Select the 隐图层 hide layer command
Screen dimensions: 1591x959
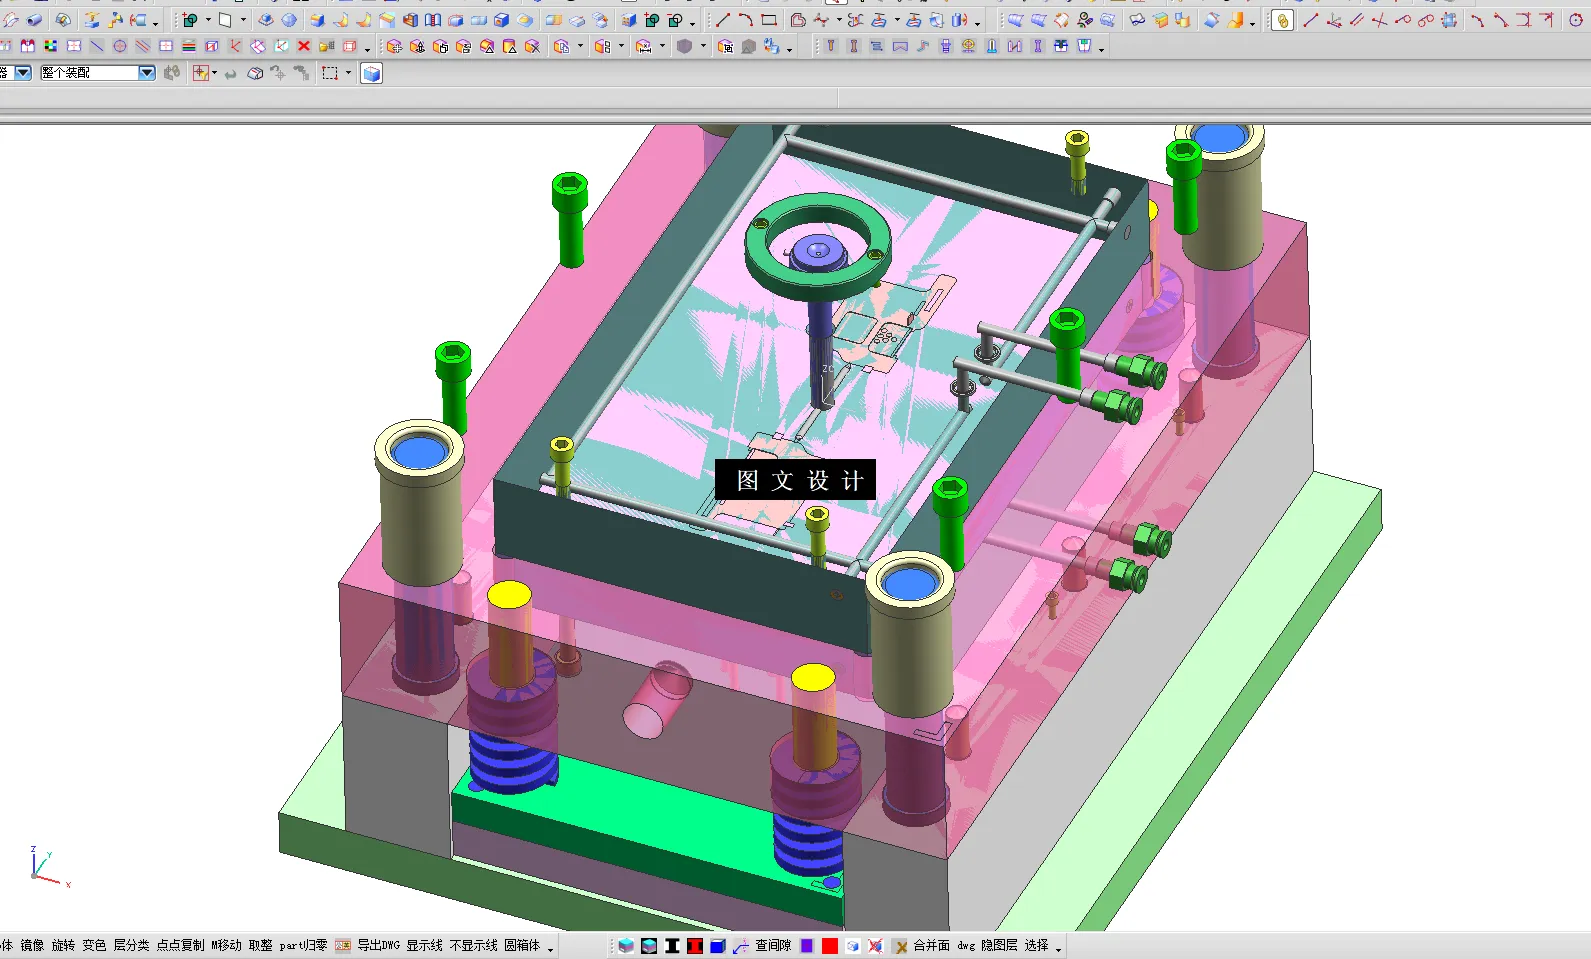pyautogui.click(x=999, y=945)
